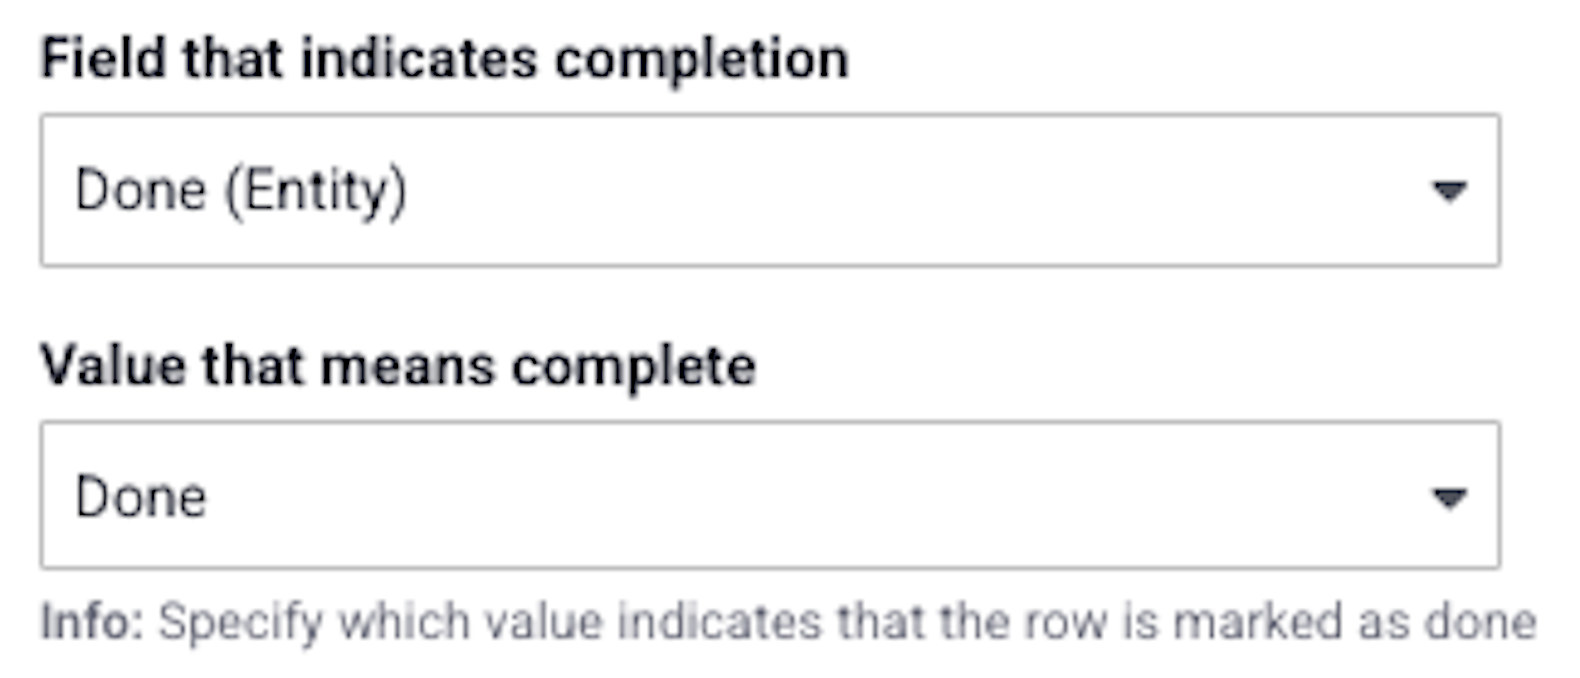Click empty space inside the 'Done (Entity)' box

(900, 190)
